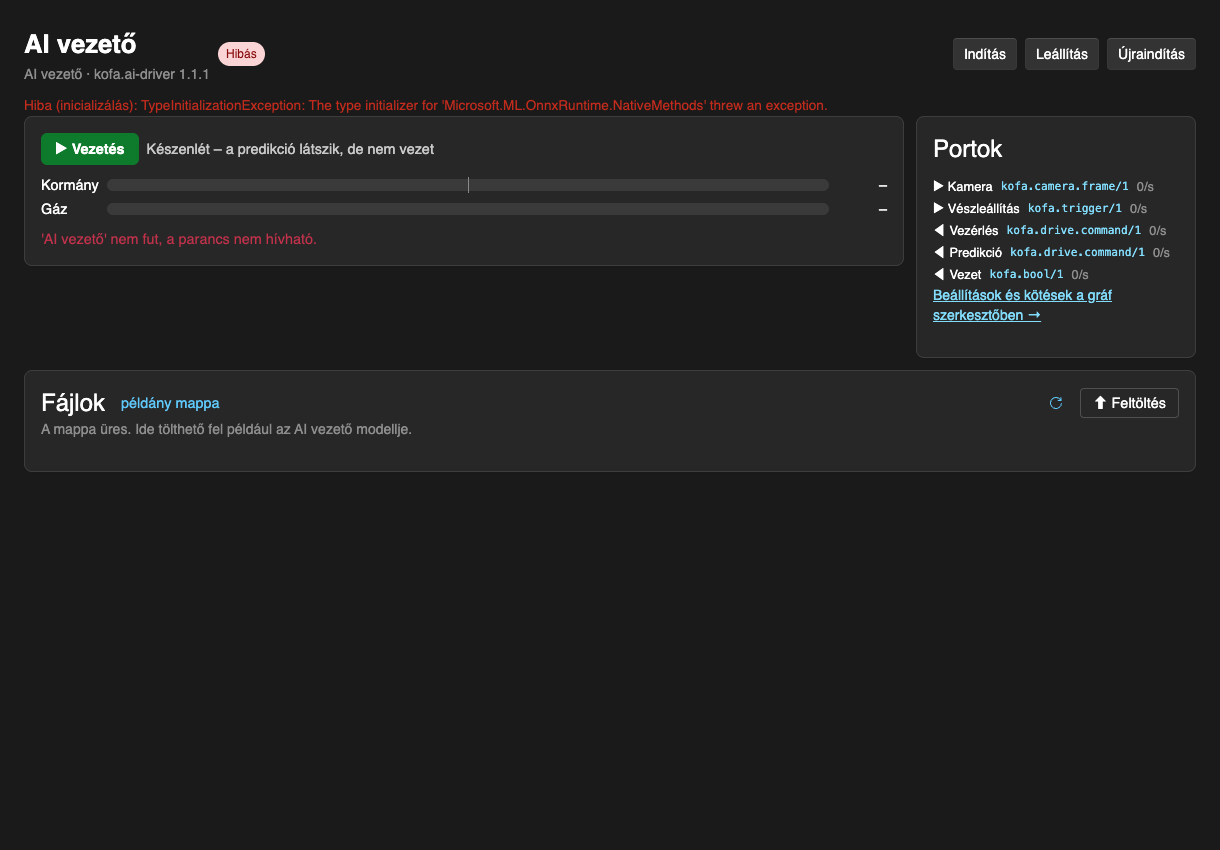Click the Fájlok heading
Viewport: 1220px width, 850px height.
(73, 402)
